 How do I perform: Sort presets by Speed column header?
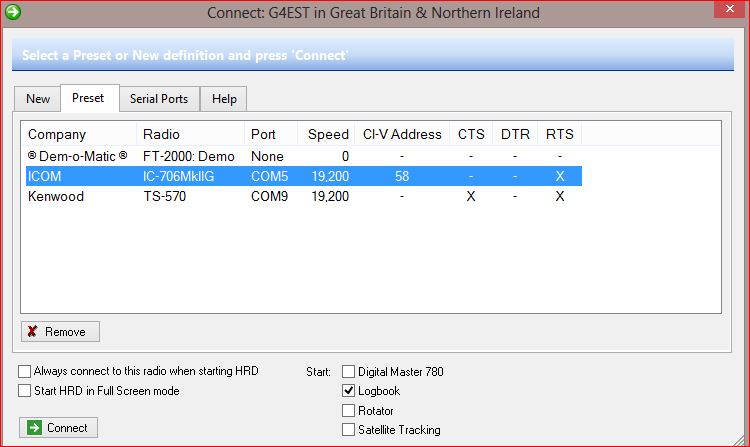click(327, 134)
